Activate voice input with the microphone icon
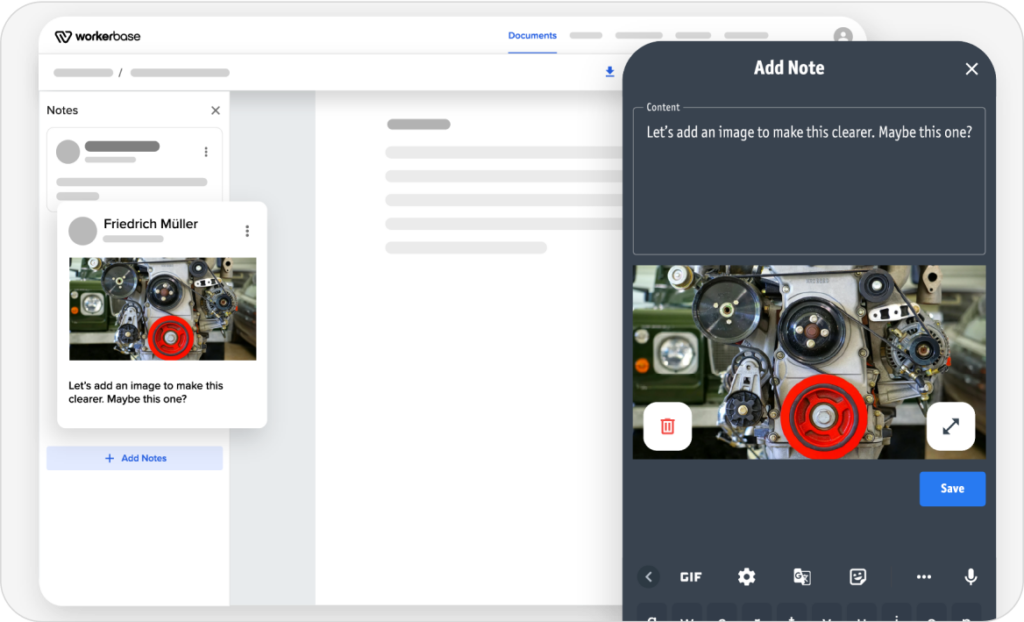 [x=970, y=577]
